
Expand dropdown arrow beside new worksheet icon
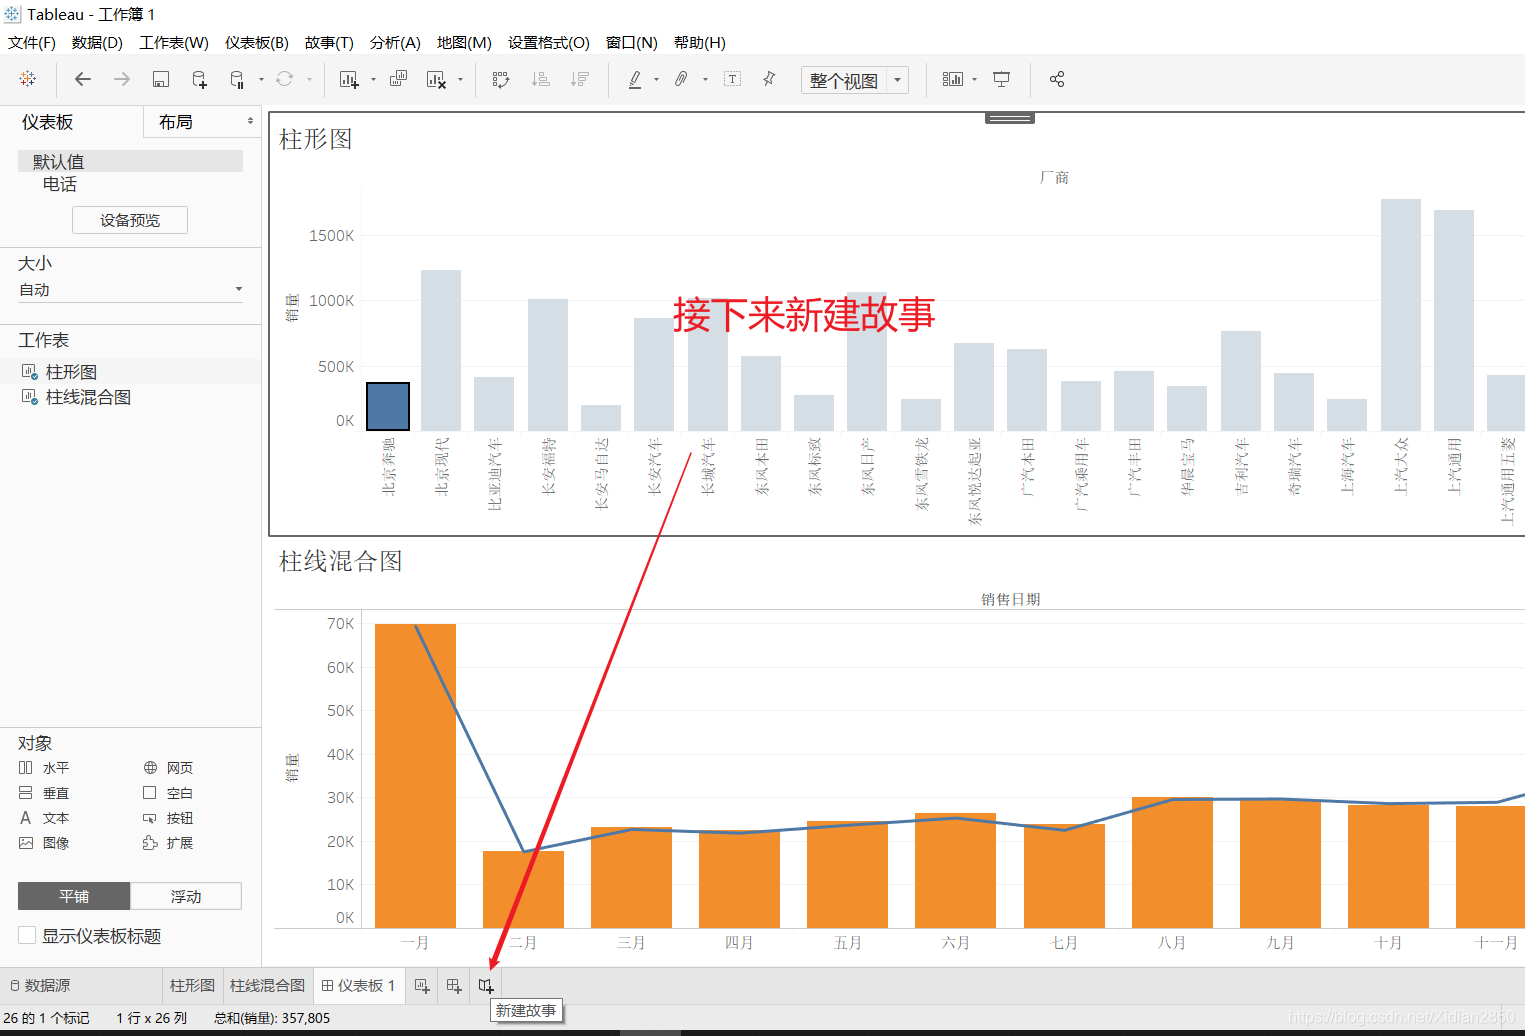(x=373, y=79)
